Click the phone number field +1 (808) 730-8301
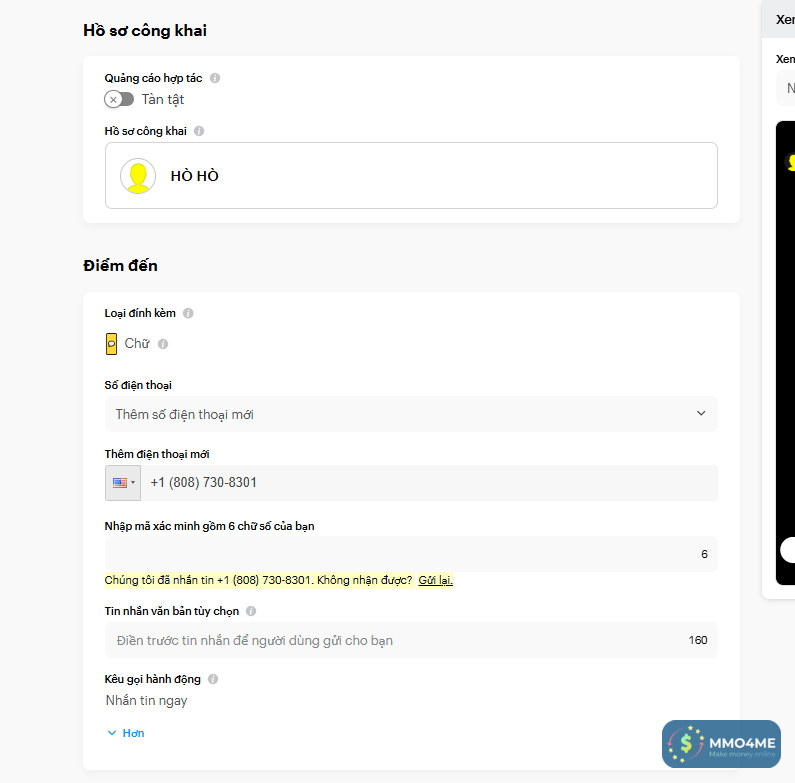Viewport: 795px width, 783px height. click(x=430, y=482)
